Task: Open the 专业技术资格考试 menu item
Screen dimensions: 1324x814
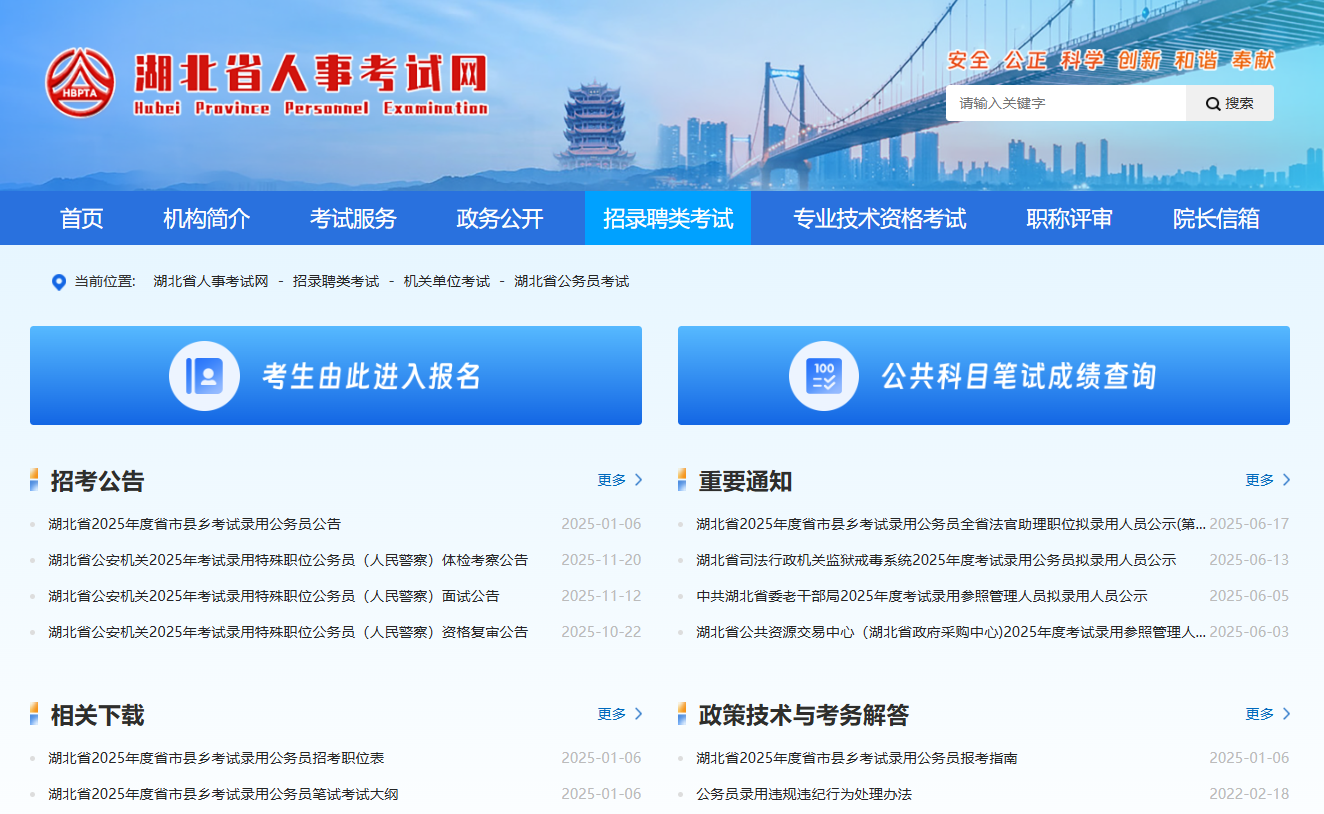Action: click(879, 219)
